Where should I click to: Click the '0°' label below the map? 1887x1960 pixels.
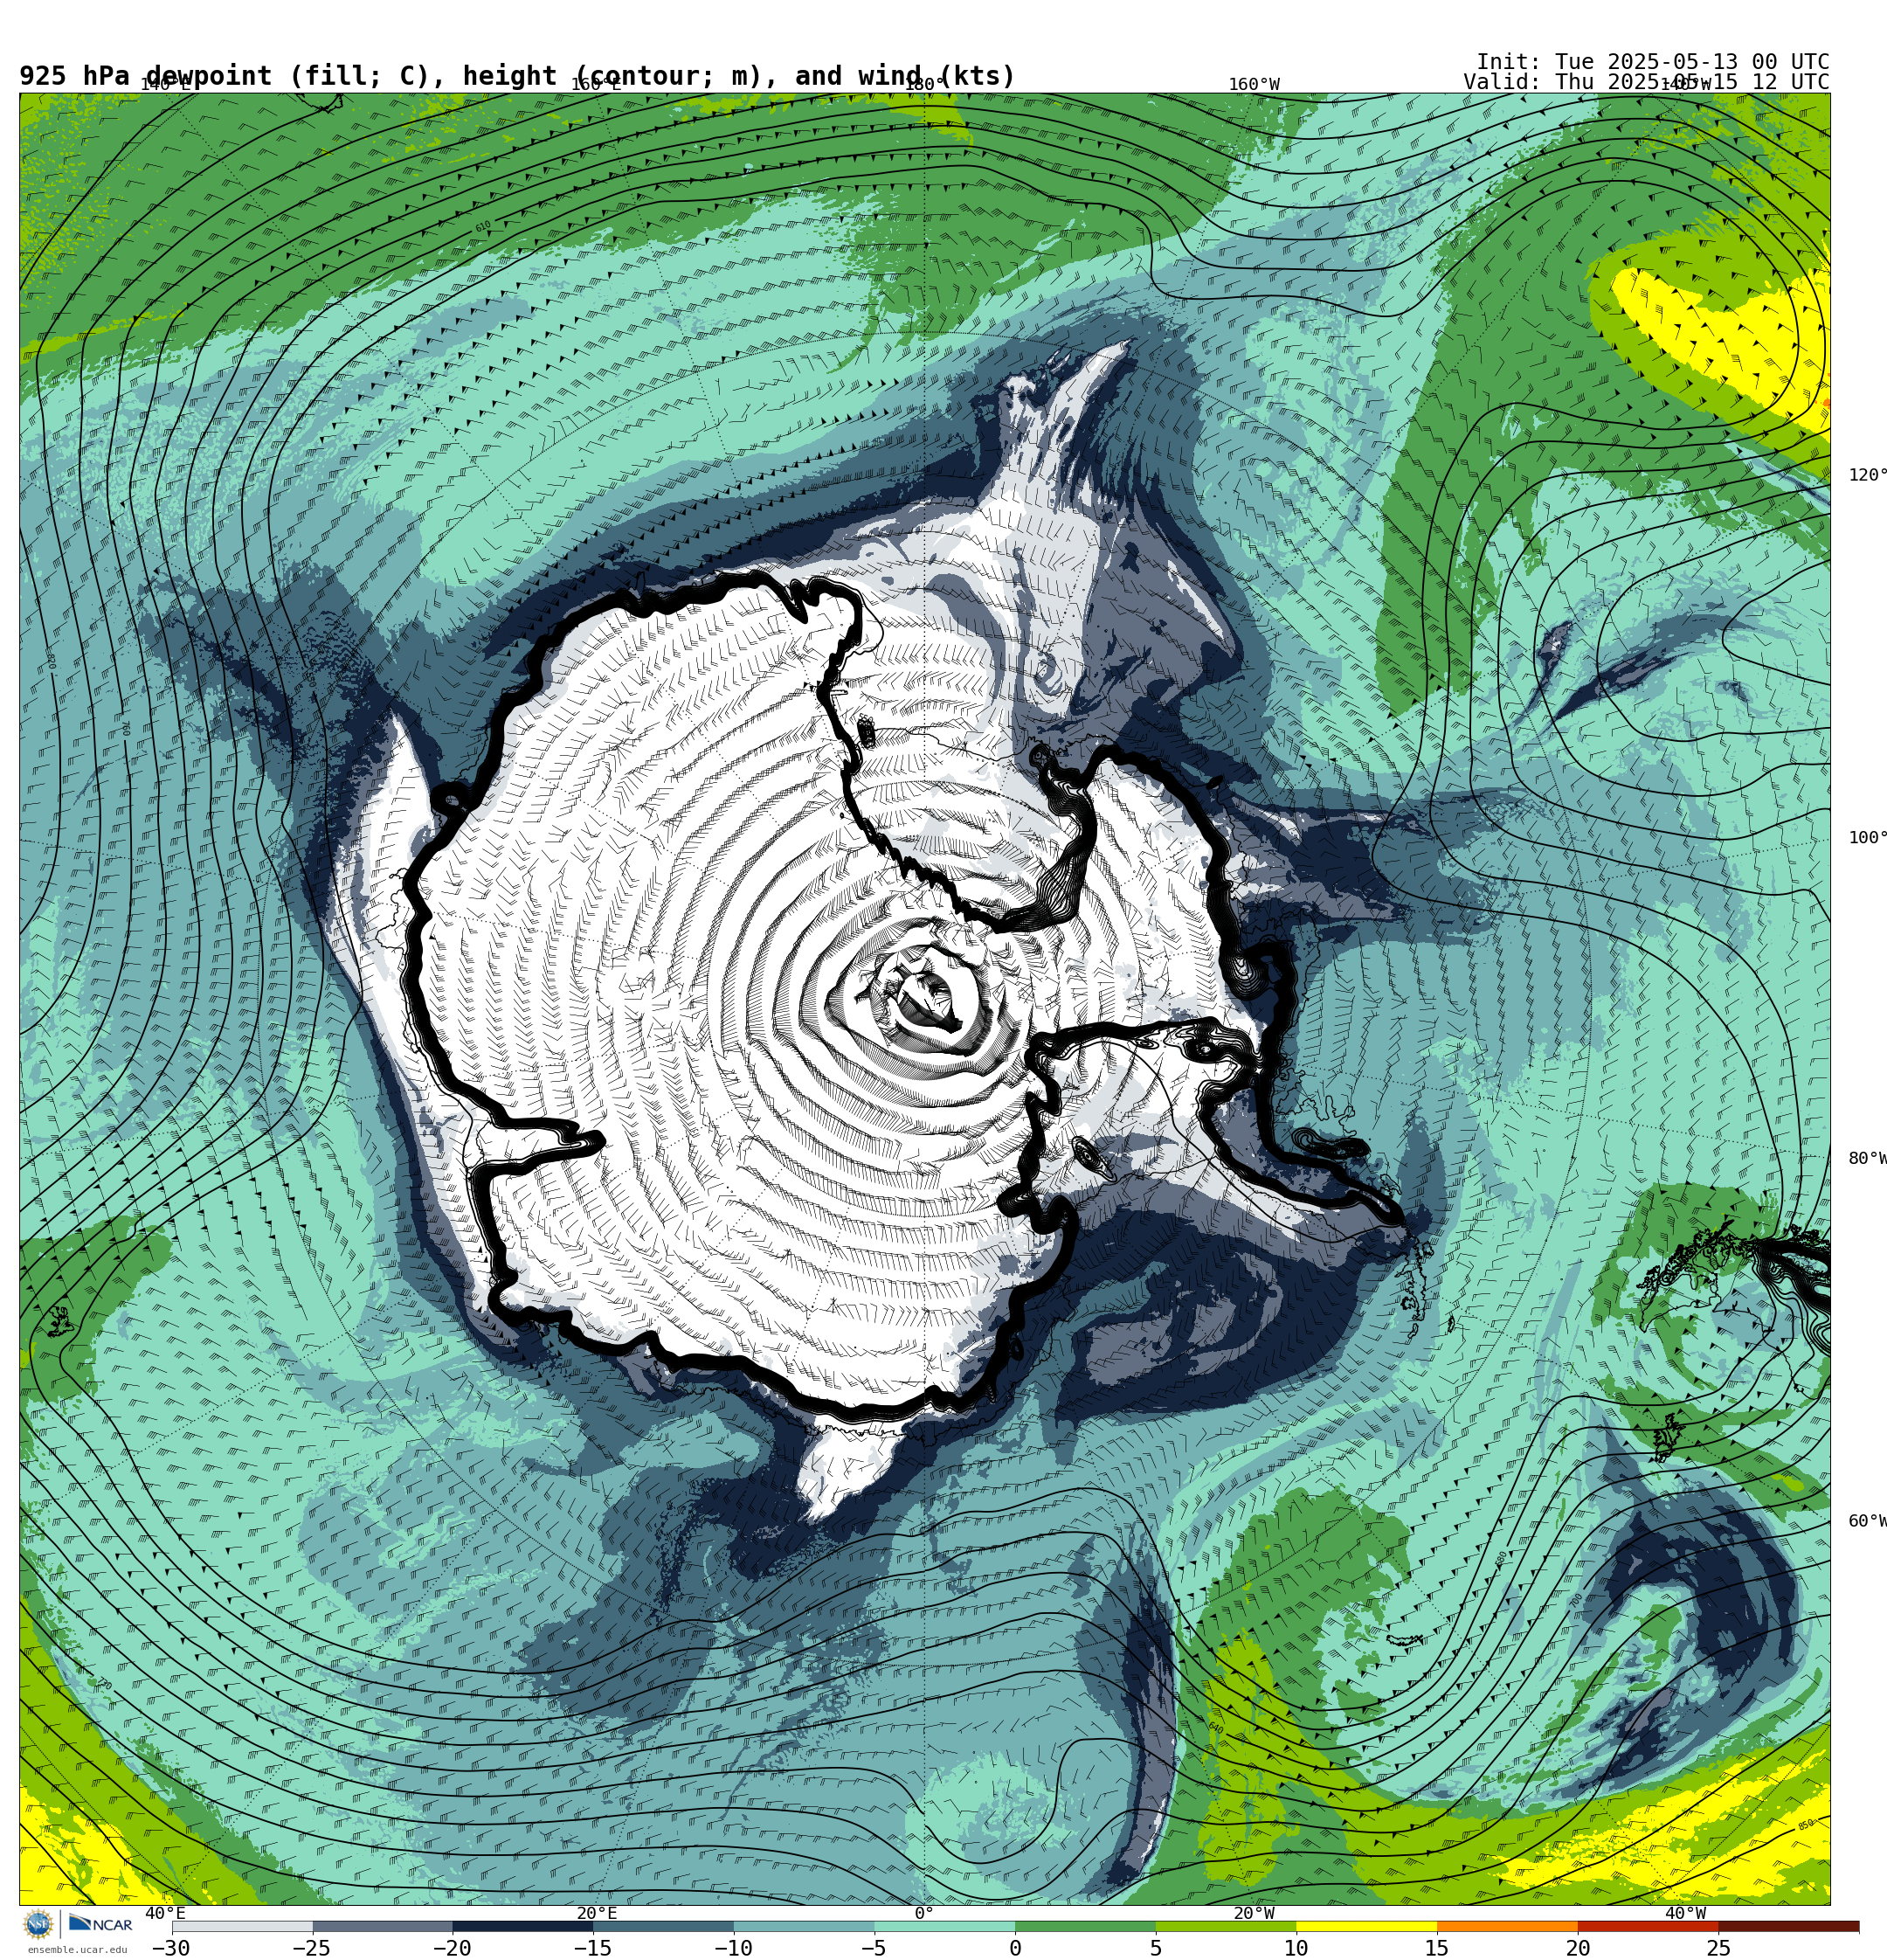(924, 1914)
